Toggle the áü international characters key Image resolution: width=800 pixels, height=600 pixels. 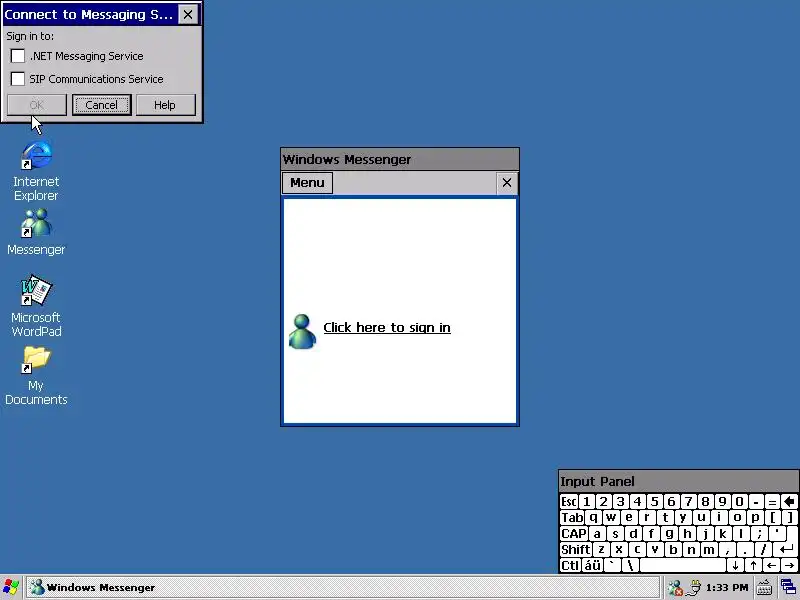[x=592, y=565]
